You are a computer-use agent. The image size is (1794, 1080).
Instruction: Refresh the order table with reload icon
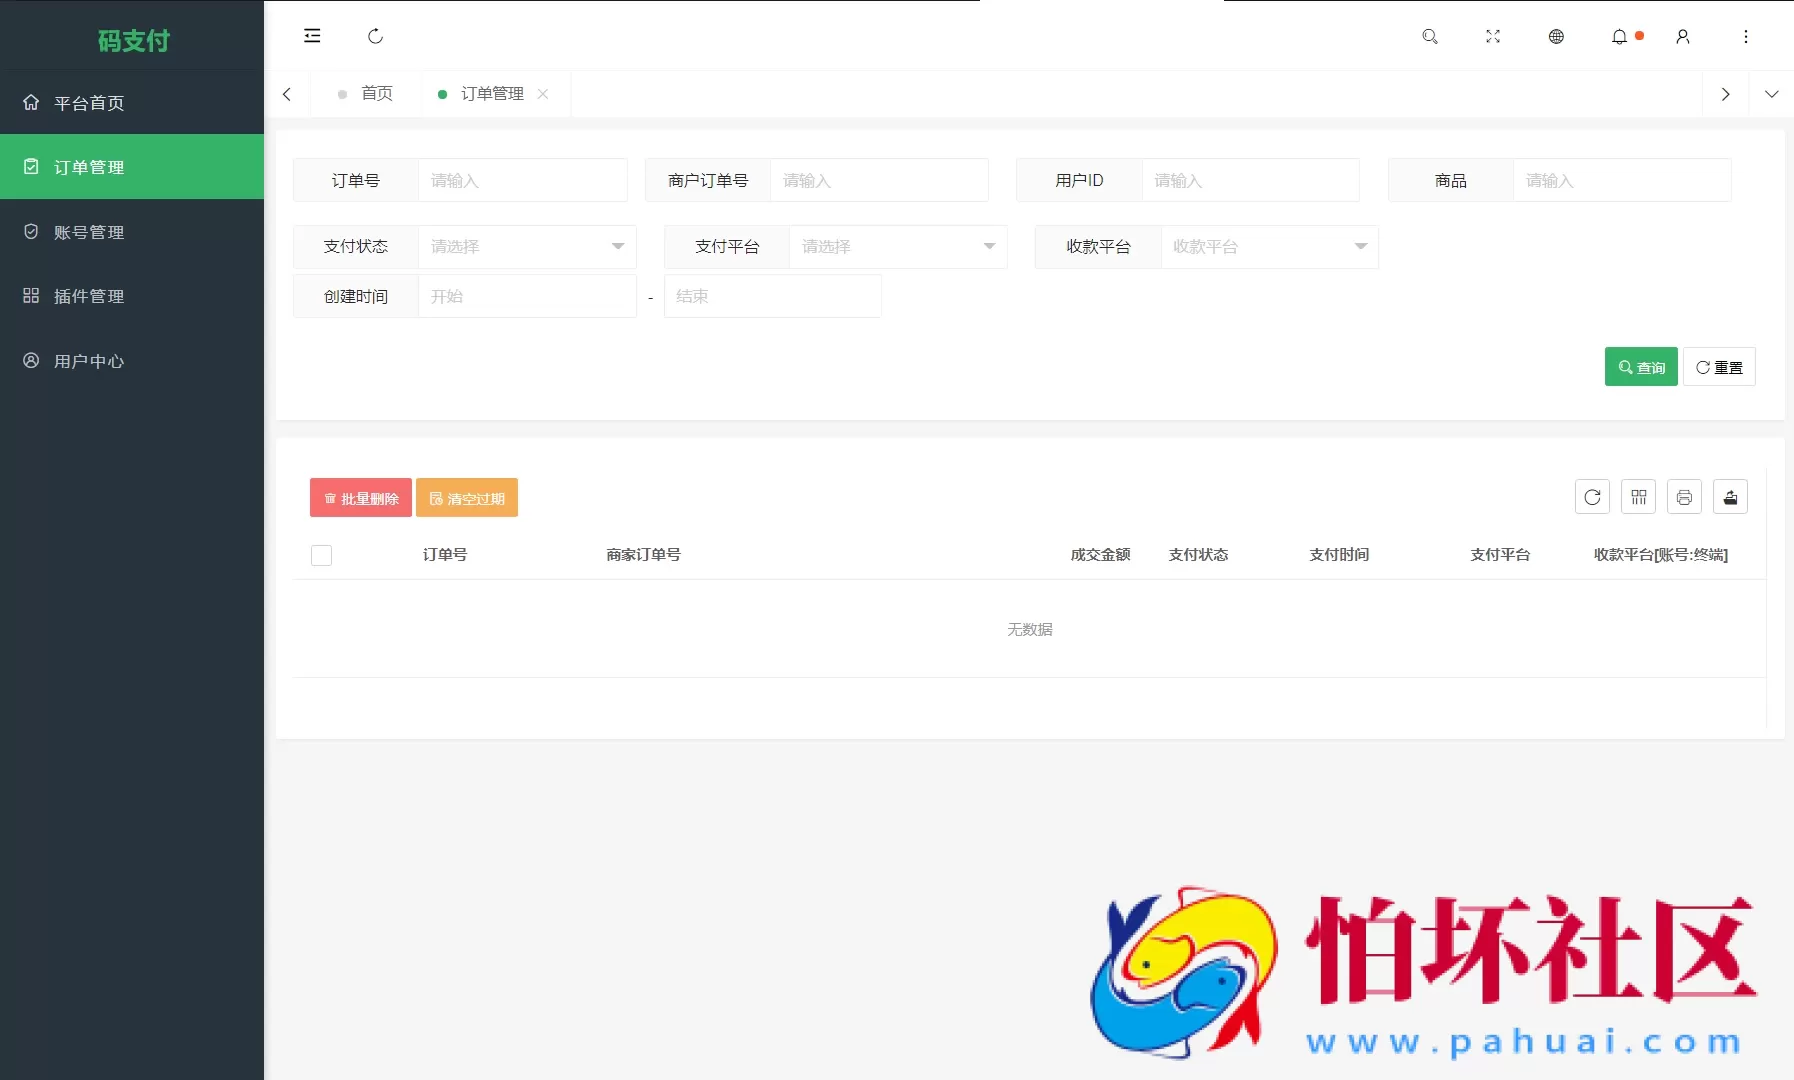coord(1591,497)
